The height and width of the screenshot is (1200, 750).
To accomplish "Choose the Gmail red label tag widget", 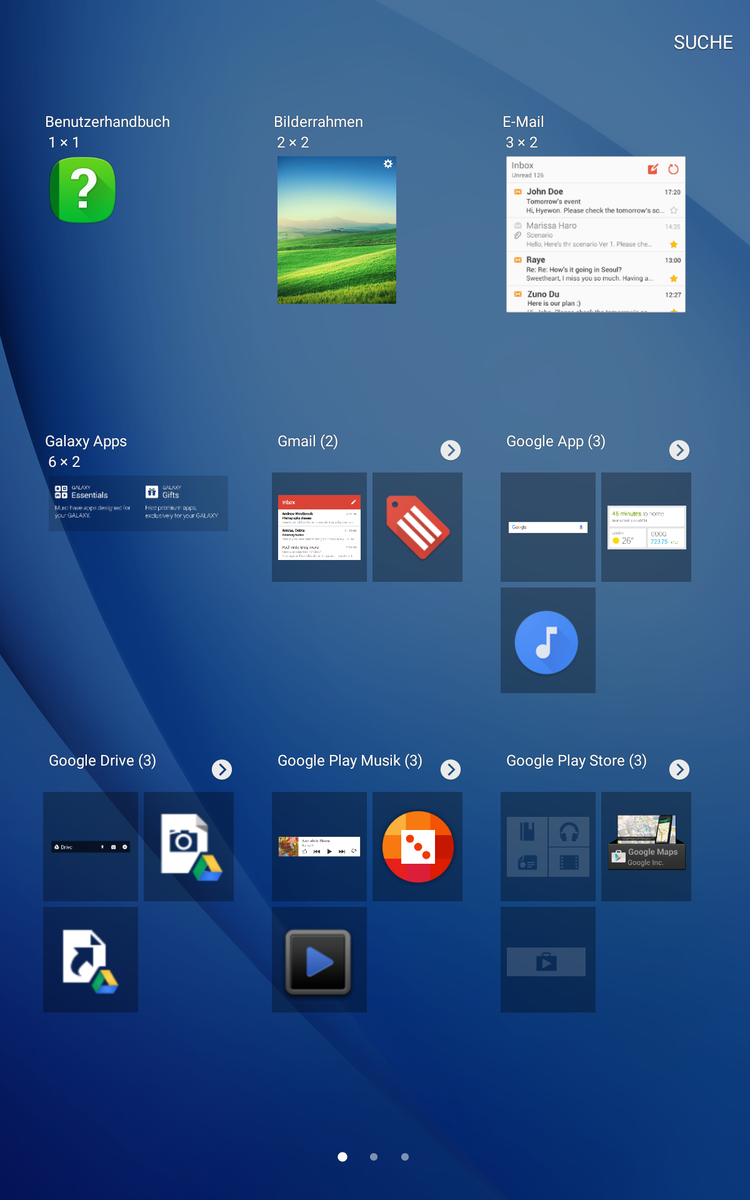I will (418, 527).
